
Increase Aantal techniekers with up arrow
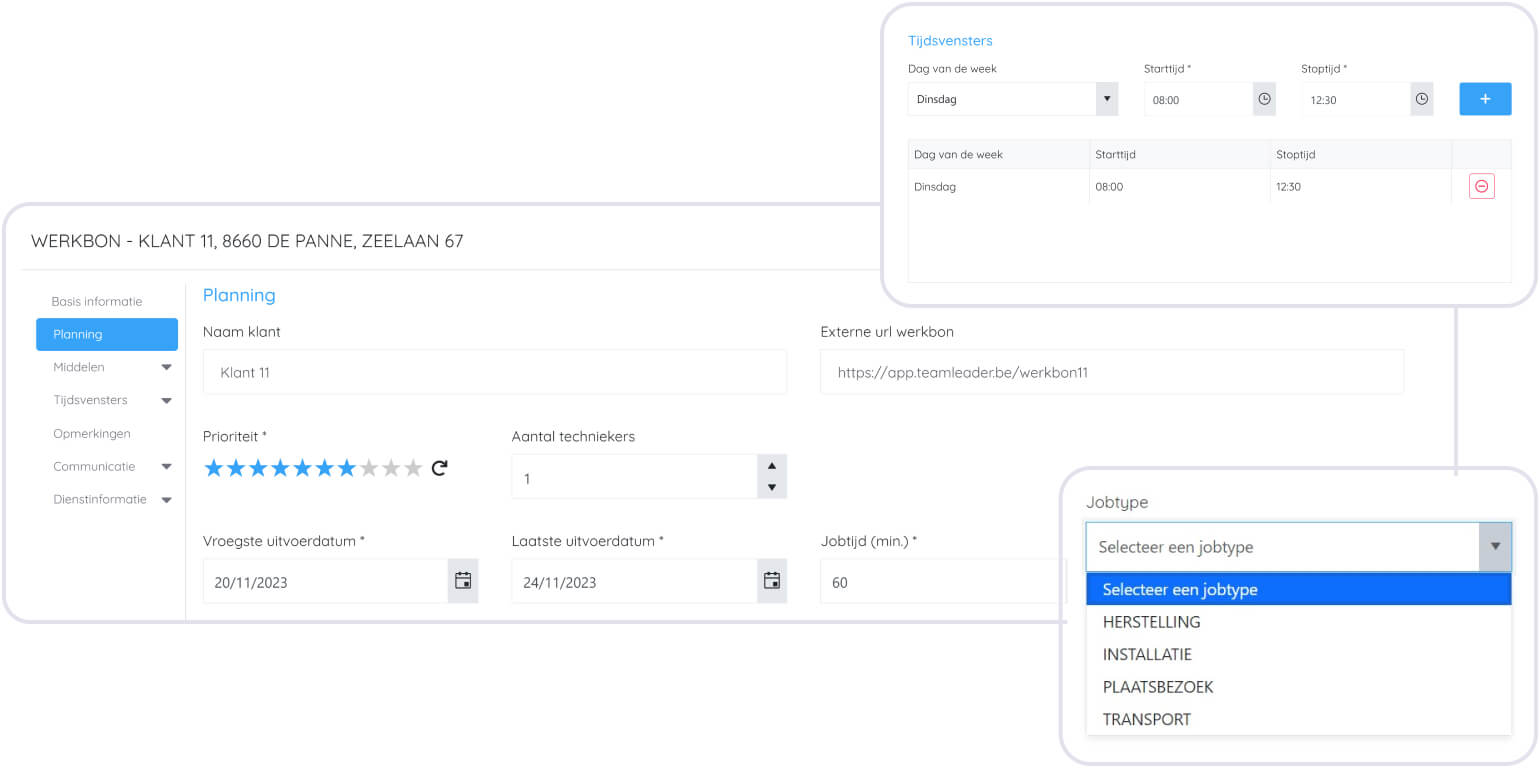pos(771,465)
